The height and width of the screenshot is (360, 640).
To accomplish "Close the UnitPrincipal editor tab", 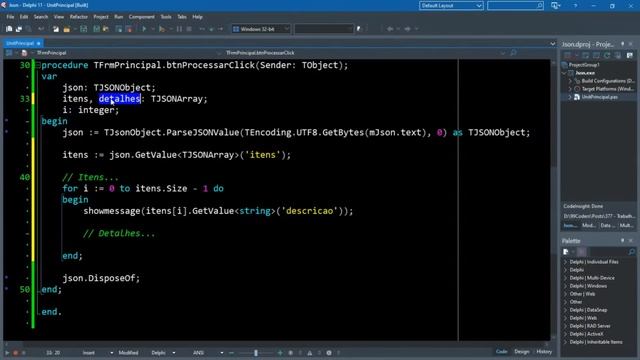I will coord(38,43).
